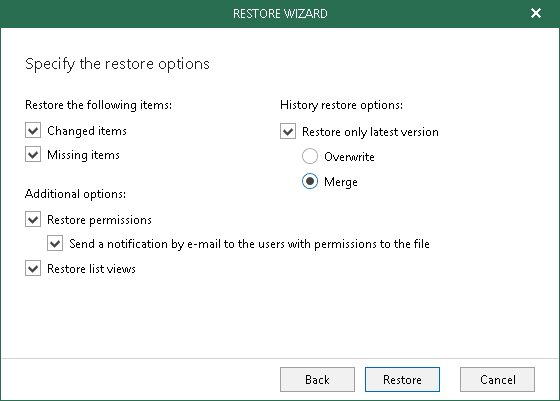Click the 'Additional options:' section label
This screenshot has width=560, height=401.
75,194
